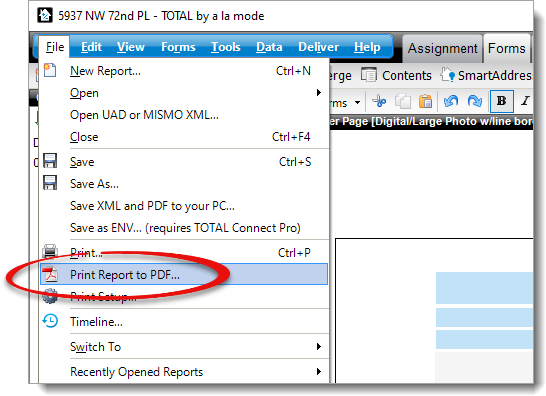This screenshot has width=546, height=396.
Task: Open SmartAddress from the toolbar
Action: 486,75
